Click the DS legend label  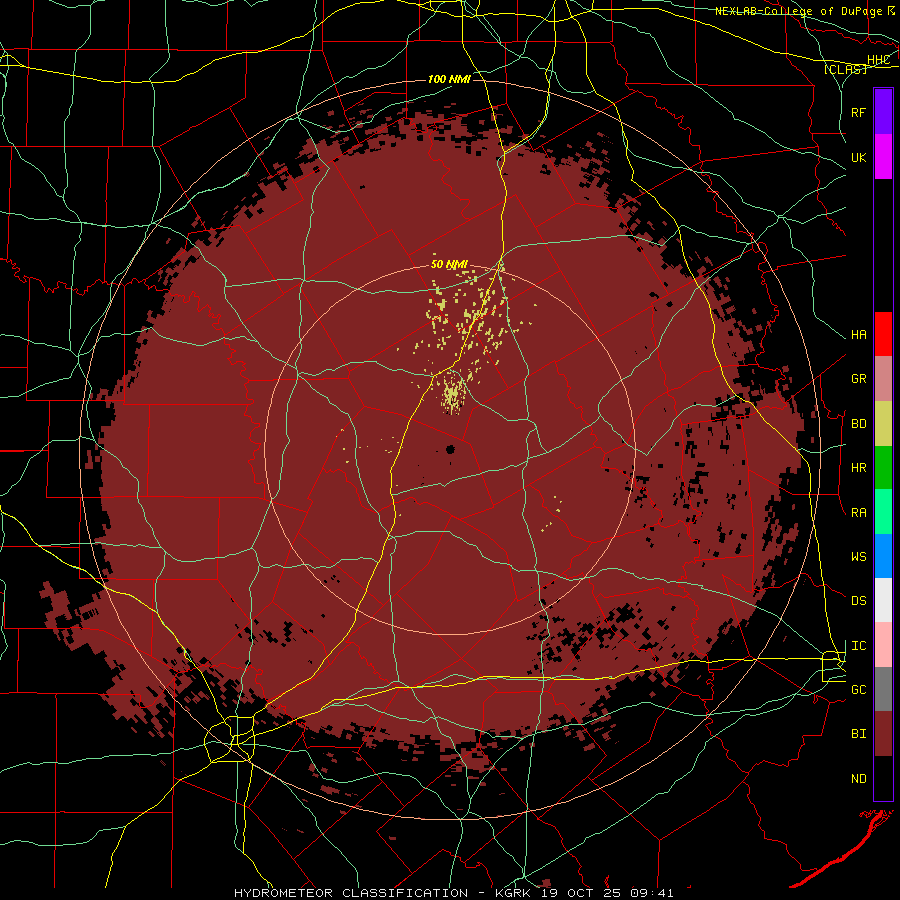[x=858, y=601]
